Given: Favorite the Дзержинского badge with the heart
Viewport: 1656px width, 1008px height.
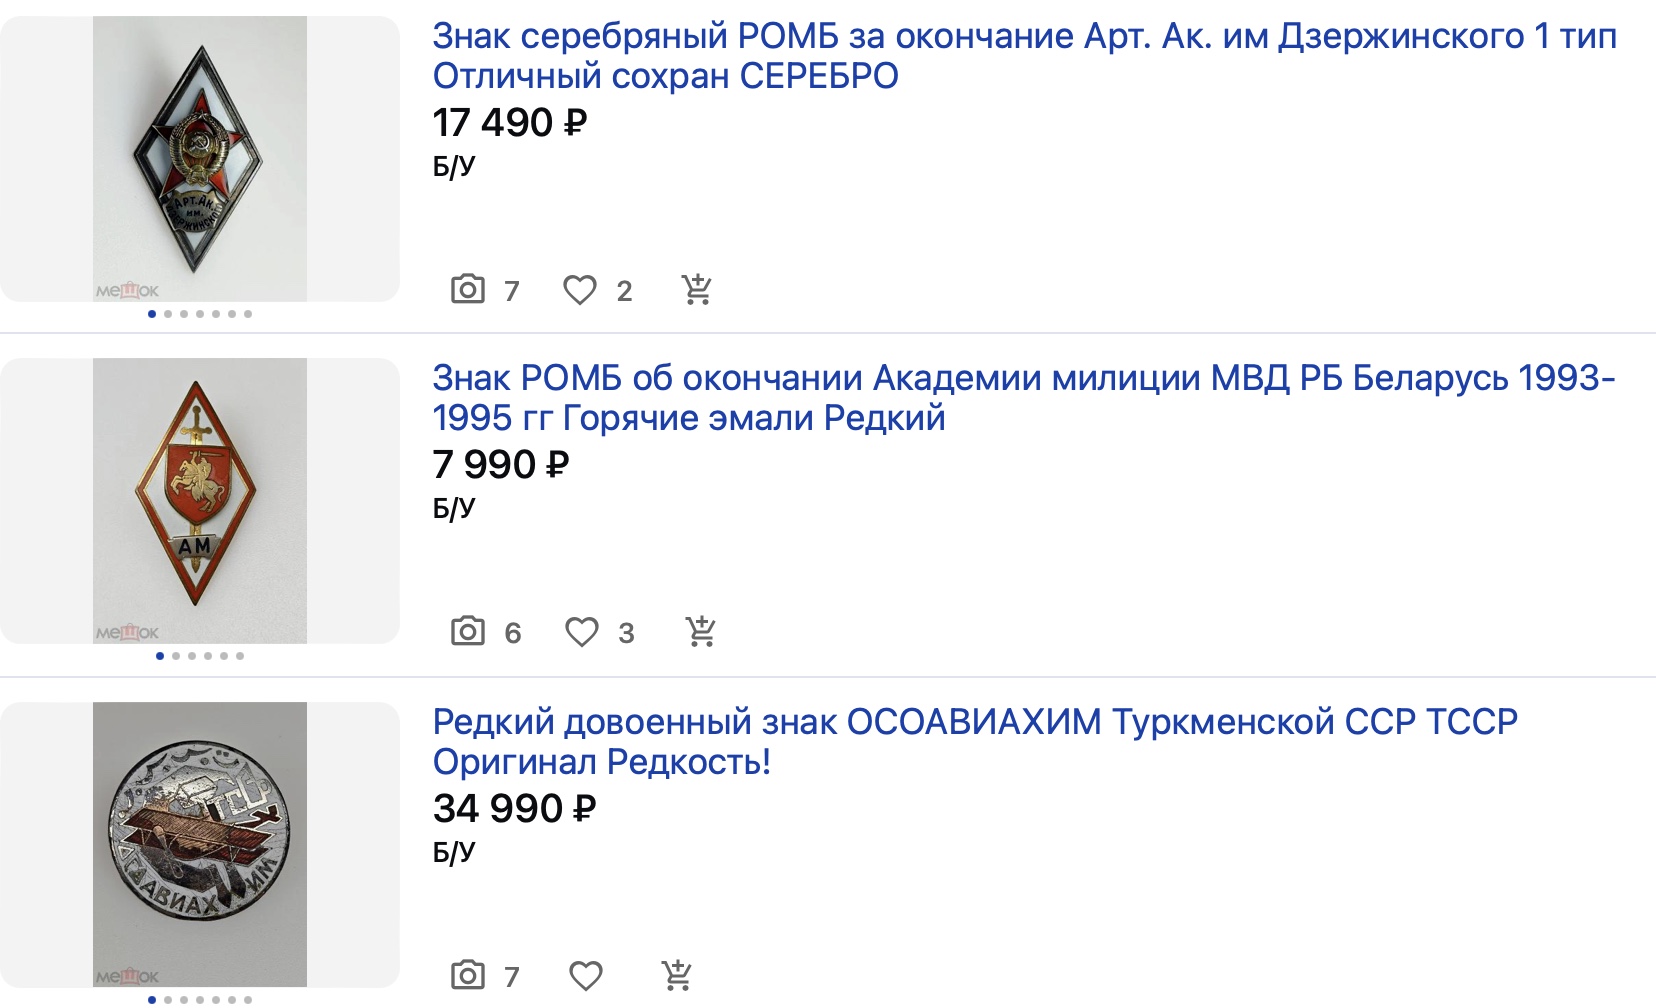Looking at the screenshot, I should [x=580, y=290].
